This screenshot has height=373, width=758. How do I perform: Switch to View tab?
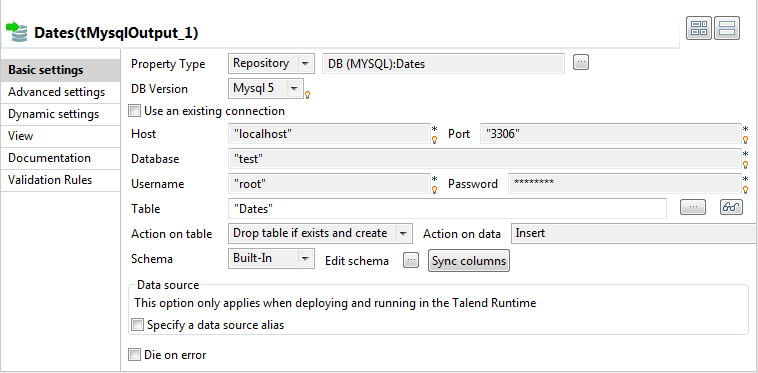pyautogui.click(x=60, y=136)
